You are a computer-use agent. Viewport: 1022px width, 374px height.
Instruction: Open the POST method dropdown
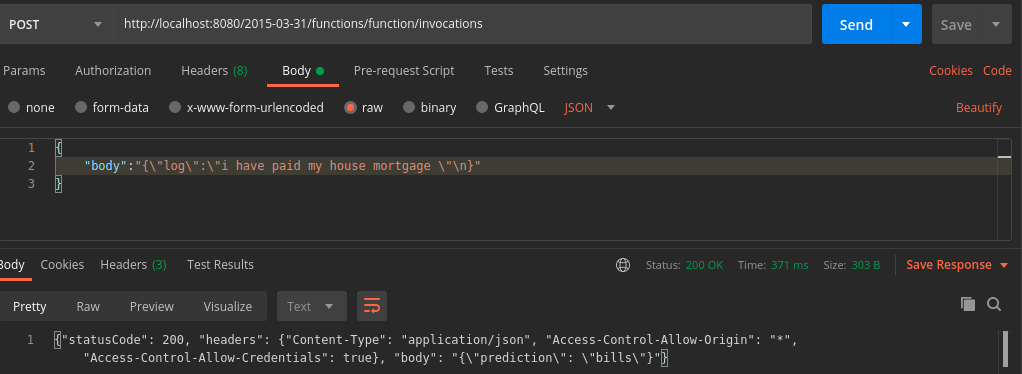55,24
